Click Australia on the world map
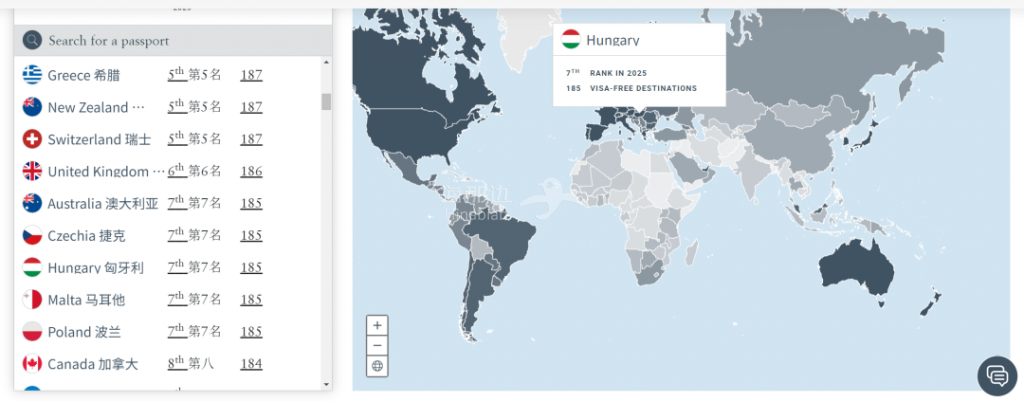This screenshot has width=1024, height=402. 855,266
